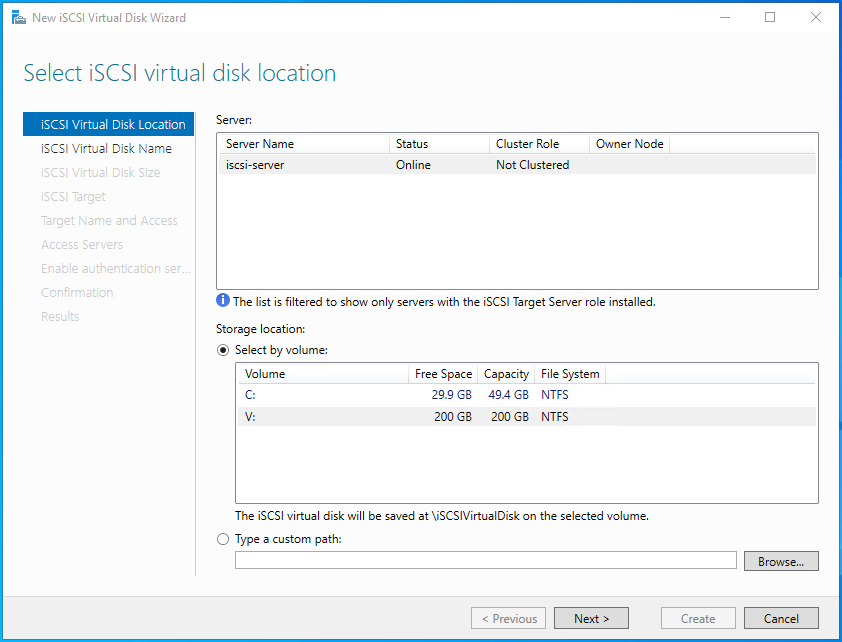The height and width of the screenshot is (642, 842).
Task: Go to iSCSI Virtual Disk Name step
Action: coord(106,149)
